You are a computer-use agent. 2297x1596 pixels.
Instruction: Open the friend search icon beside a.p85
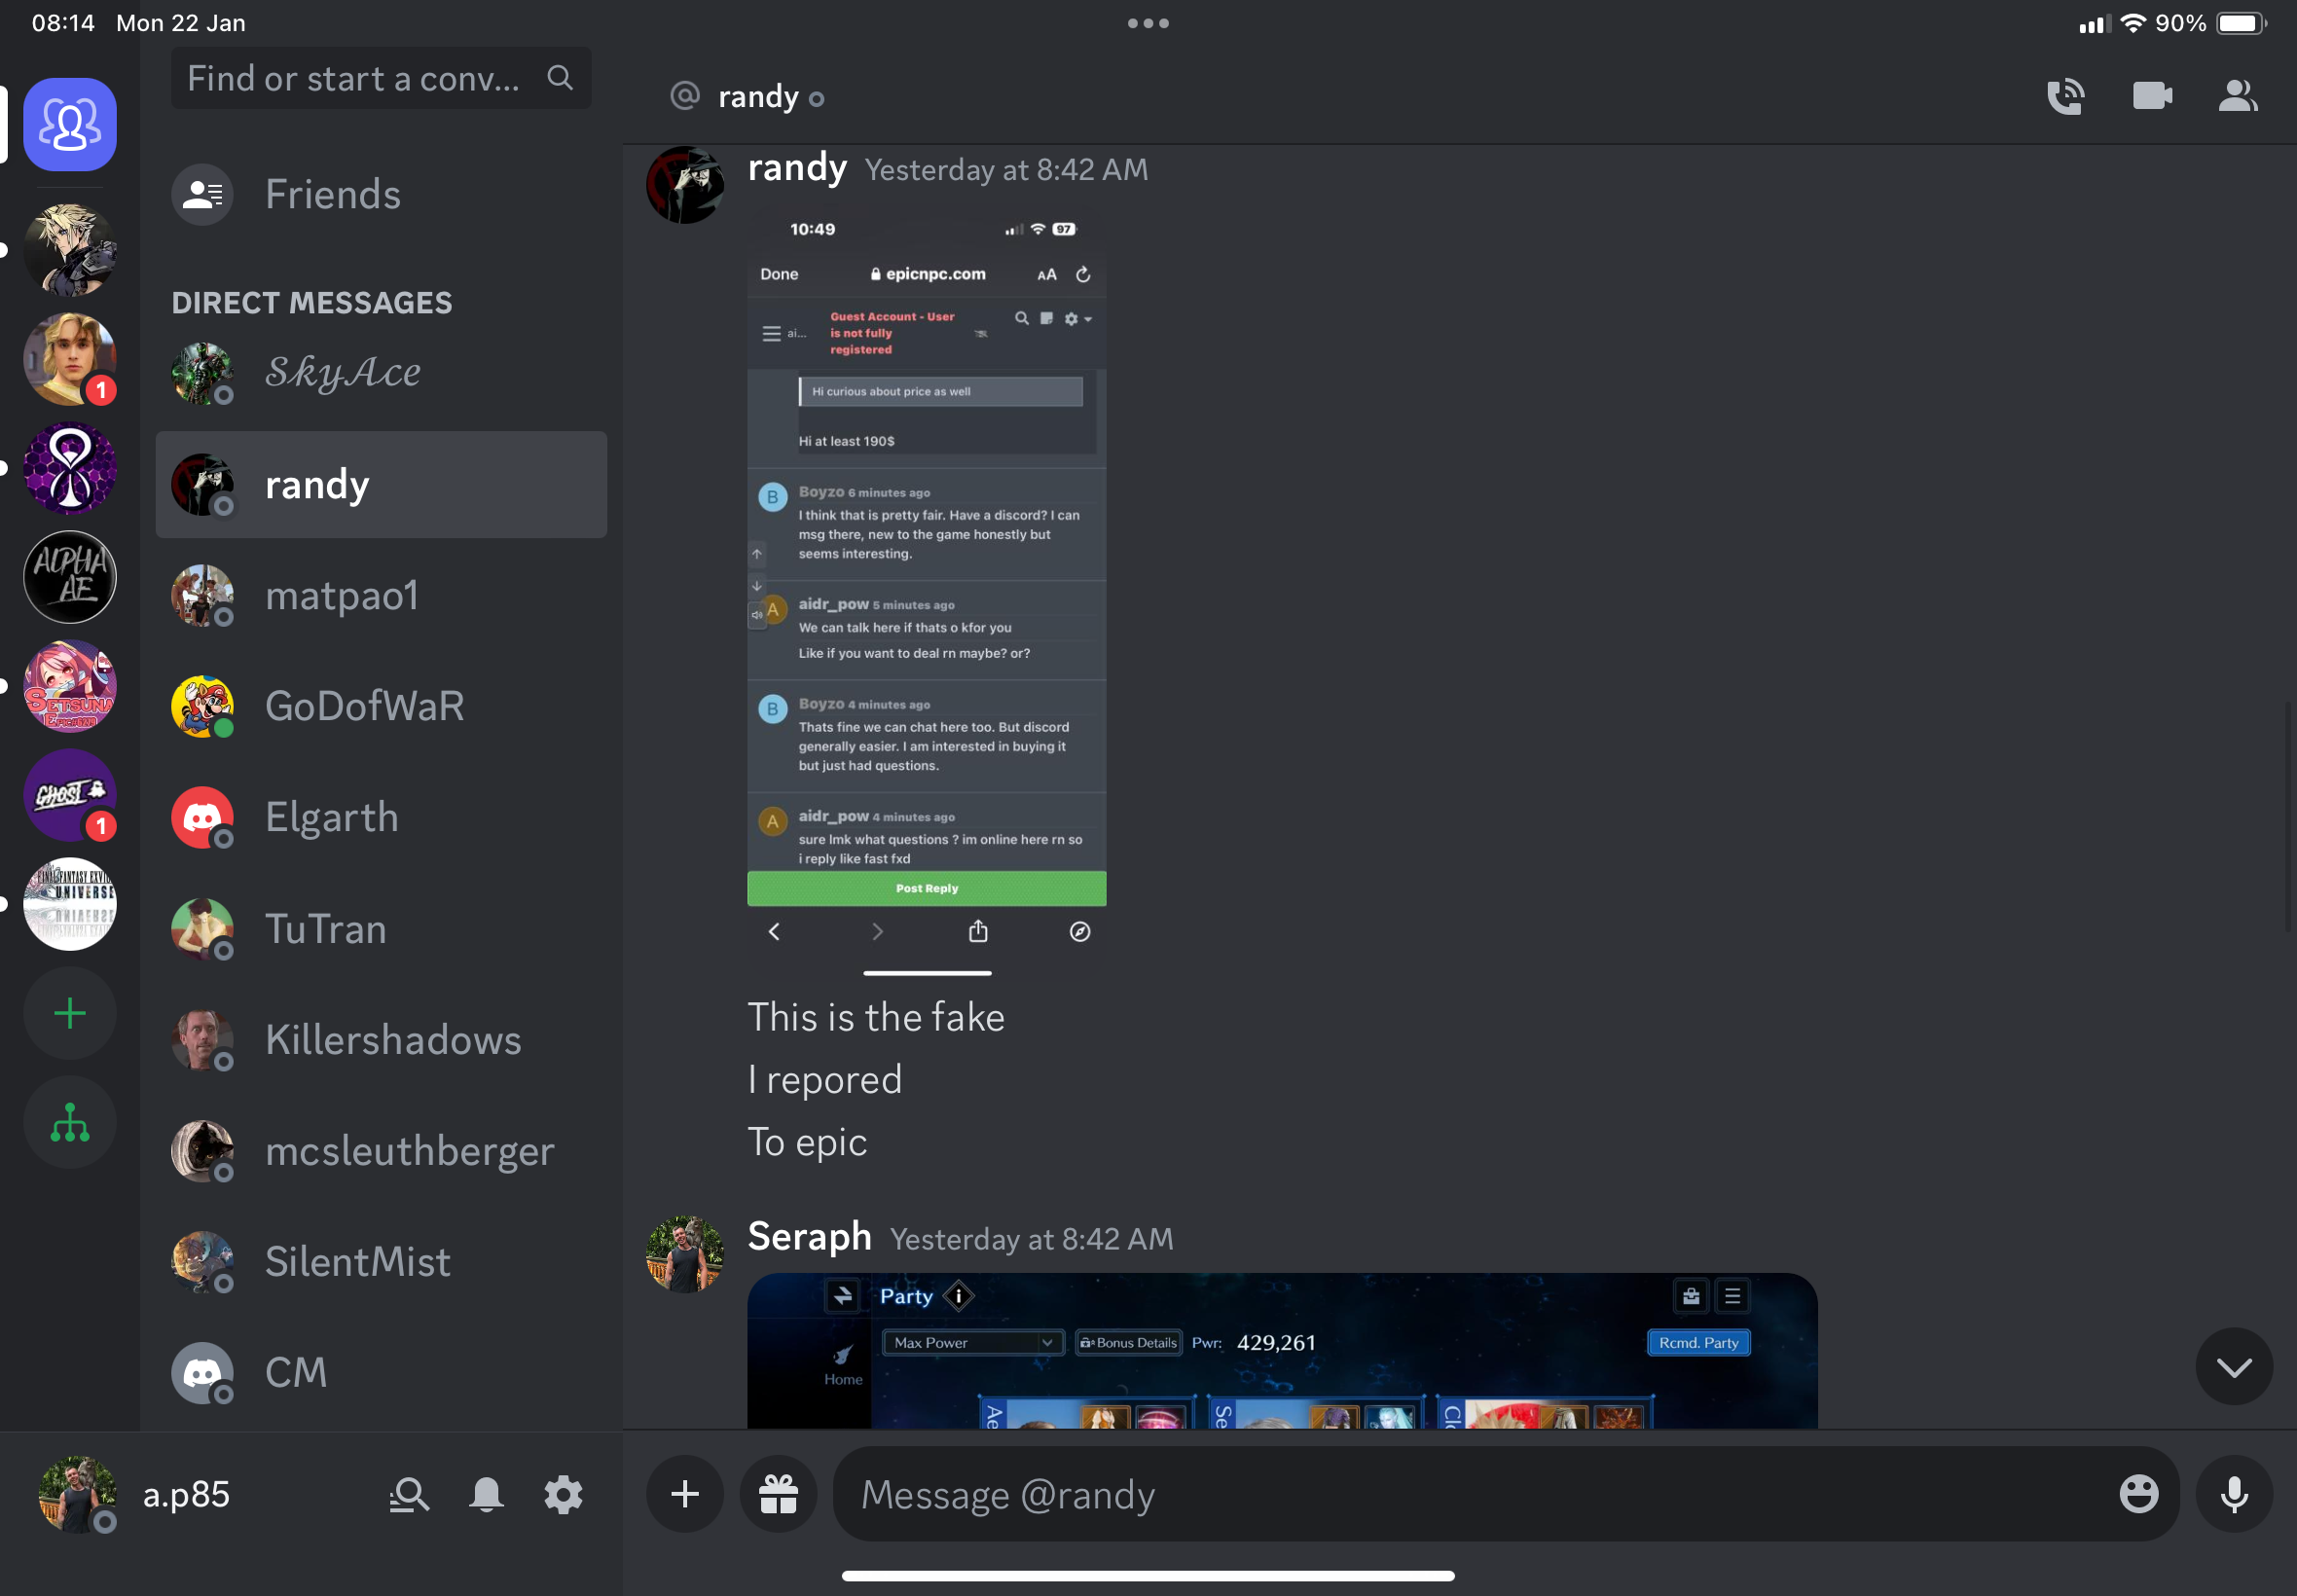(408, 1495)
